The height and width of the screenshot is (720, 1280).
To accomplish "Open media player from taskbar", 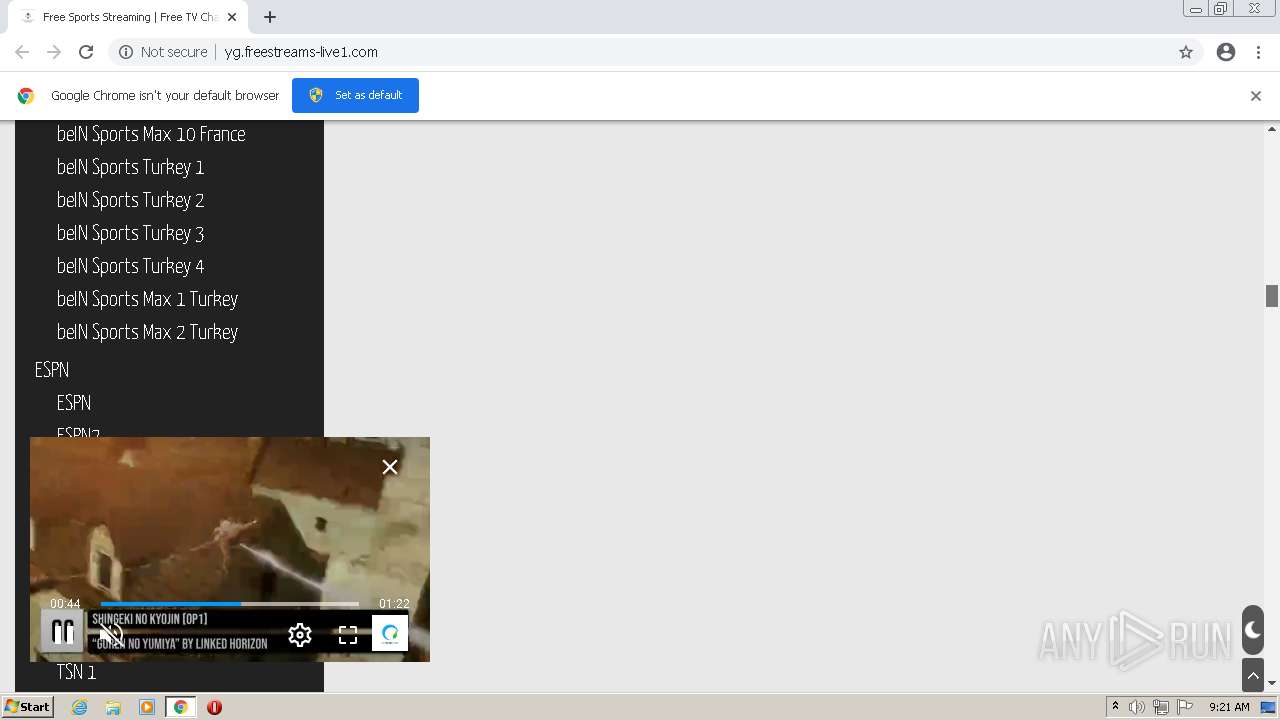I will tap(147, 707).
